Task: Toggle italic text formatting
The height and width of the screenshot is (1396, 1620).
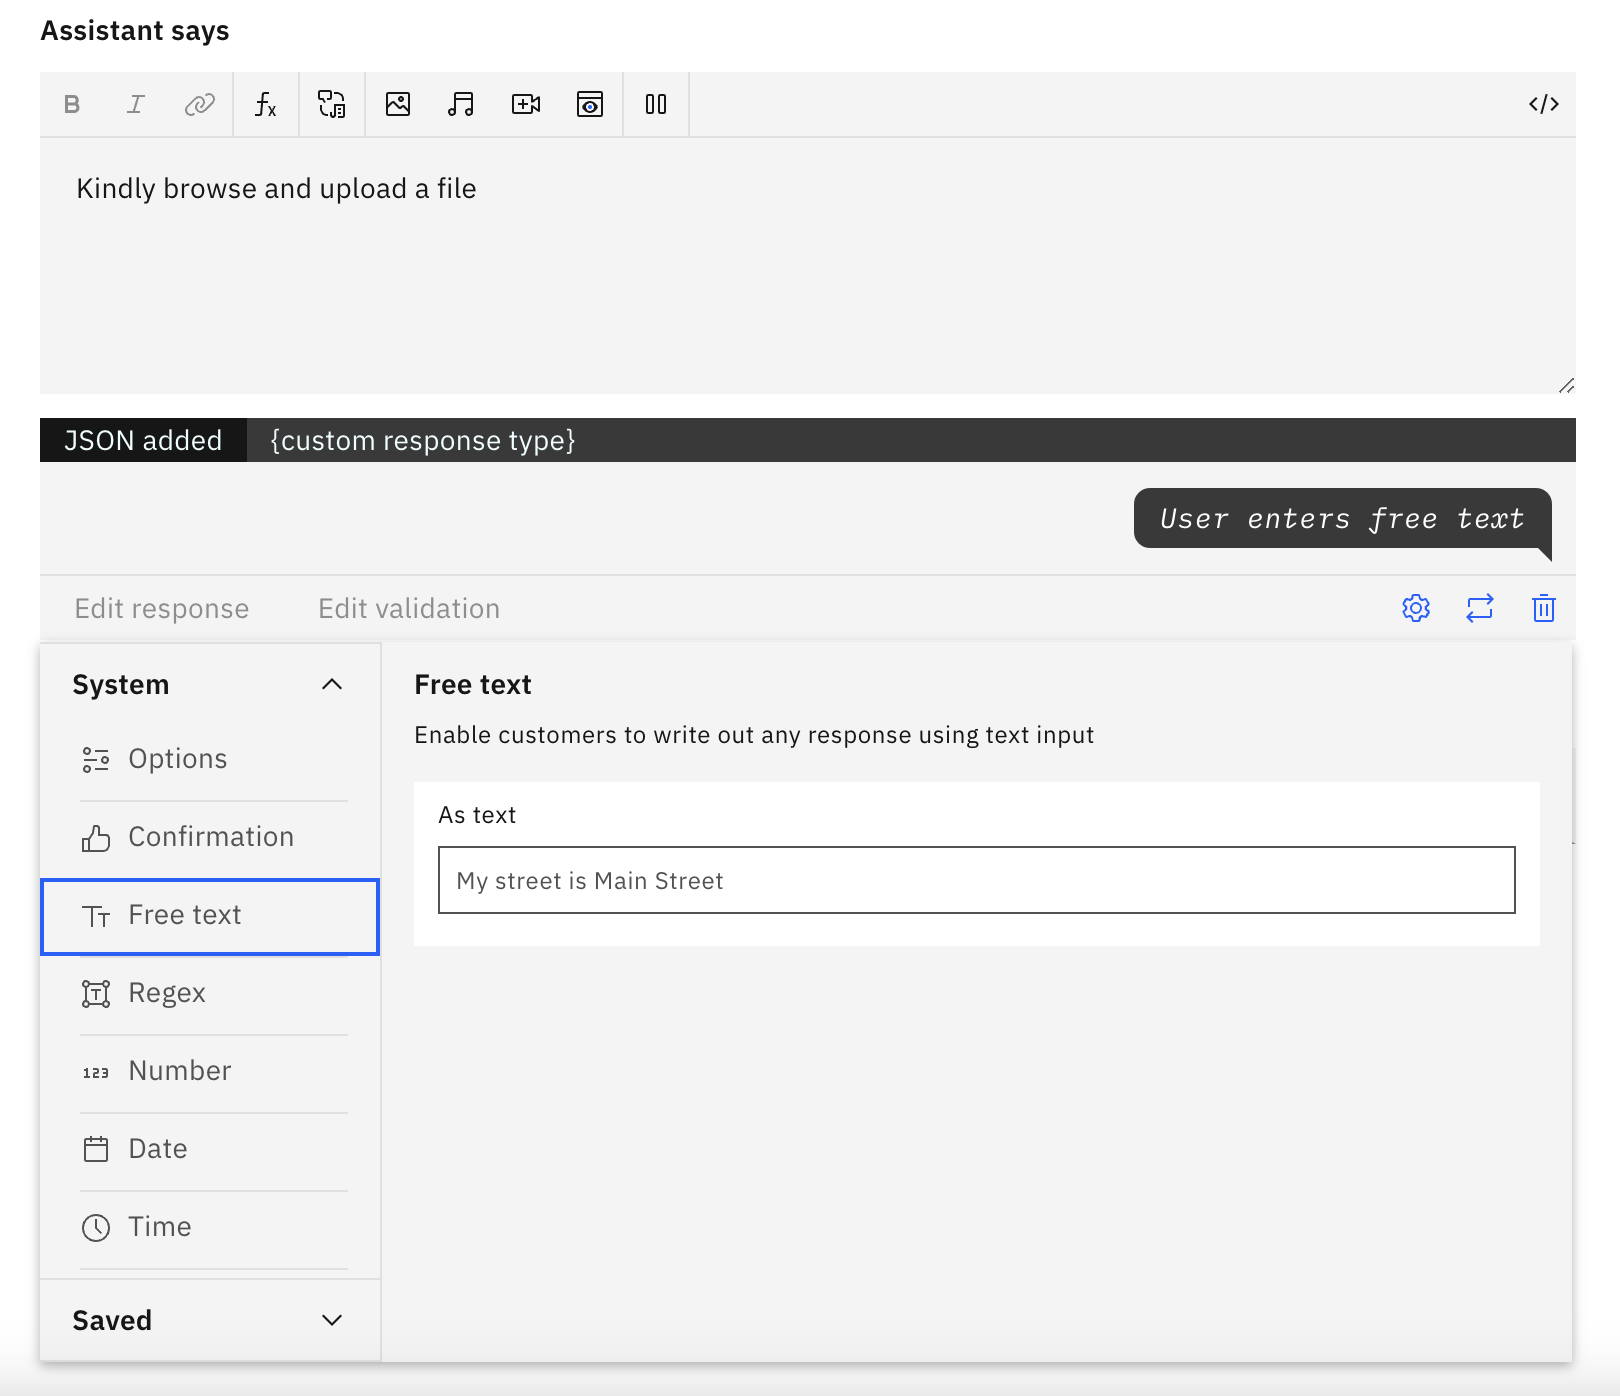Action: (136, 103)
